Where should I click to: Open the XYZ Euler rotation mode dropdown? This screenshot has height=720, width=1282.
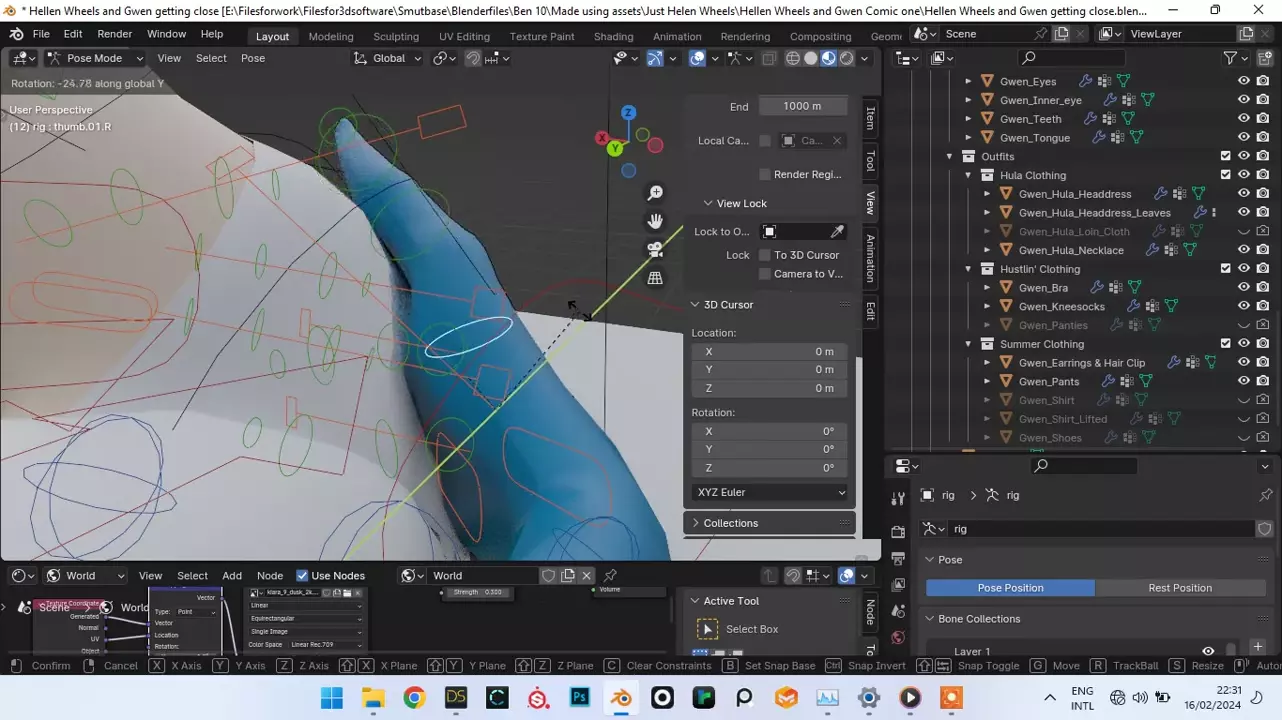770,492
